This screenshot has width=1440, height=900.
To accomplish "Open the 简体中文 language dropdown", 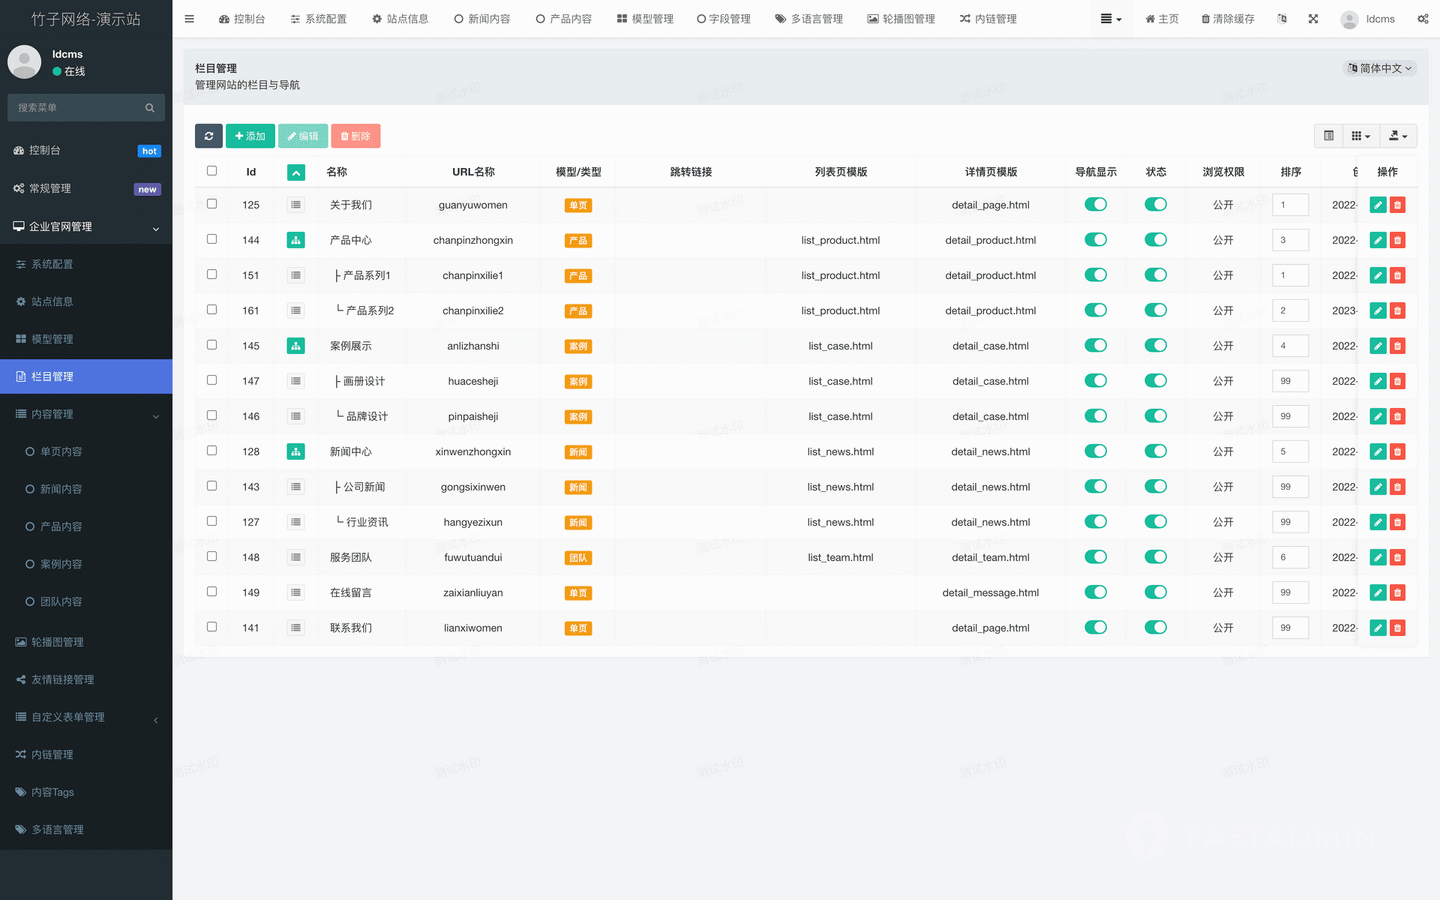I will (1380, 68).
